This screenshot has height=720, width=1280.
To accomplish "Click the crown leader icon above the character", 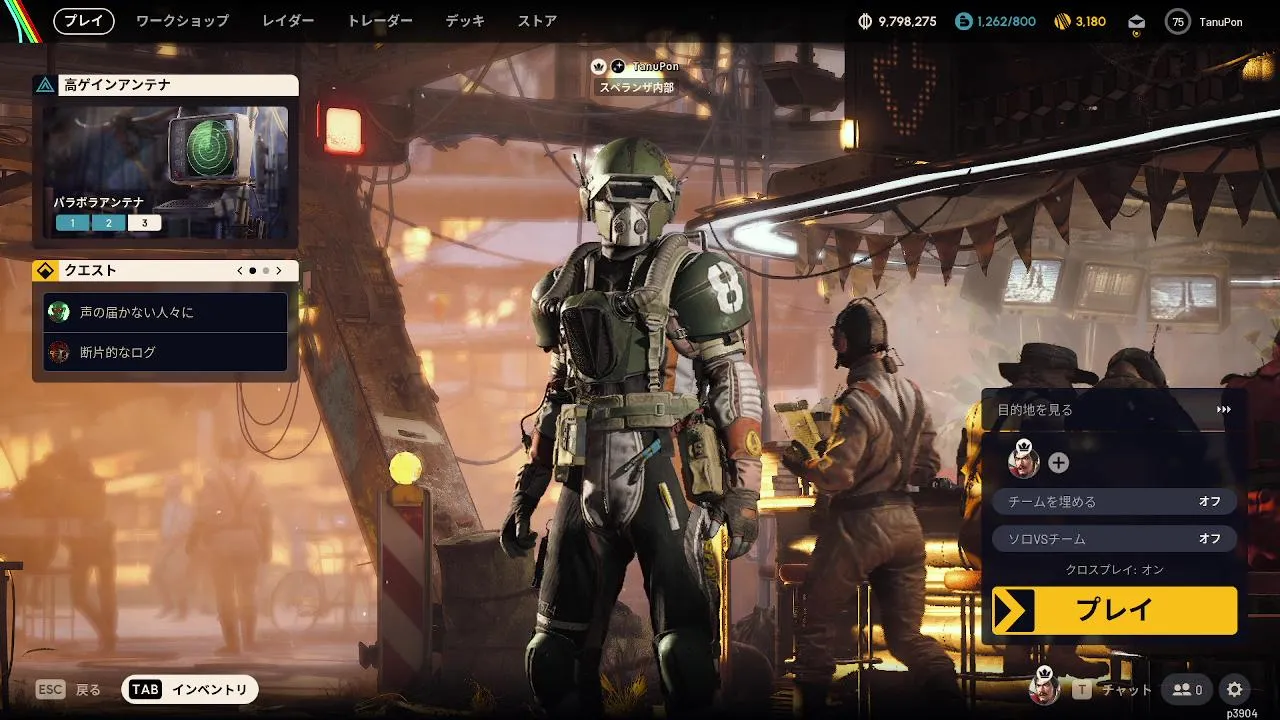I will click(x=599, y=66).
